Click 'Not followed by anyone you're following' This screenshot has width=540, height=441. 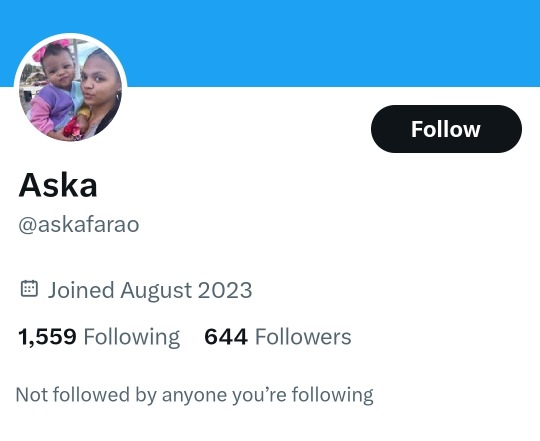195,395
